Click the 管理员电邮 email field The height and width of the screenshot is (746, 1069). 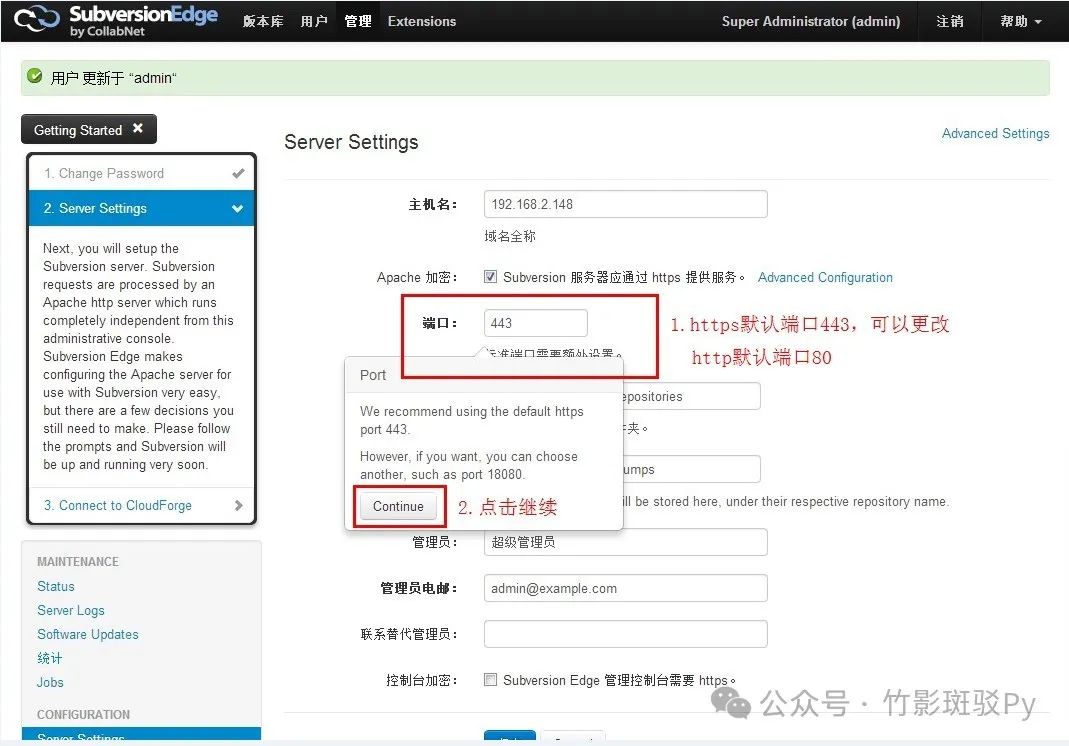coord(625,588)
